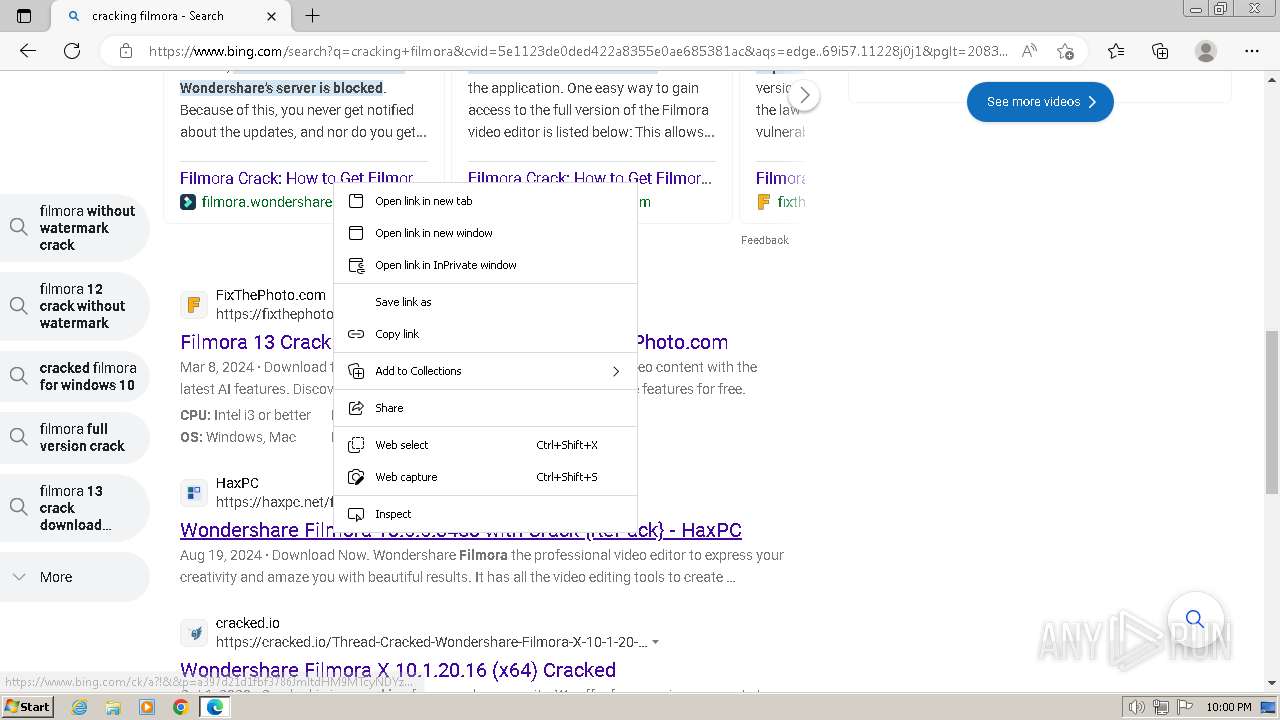Open Windows Media Player taskbar icon
This screenshot has height=720, width=1280.
coord(147,707)
